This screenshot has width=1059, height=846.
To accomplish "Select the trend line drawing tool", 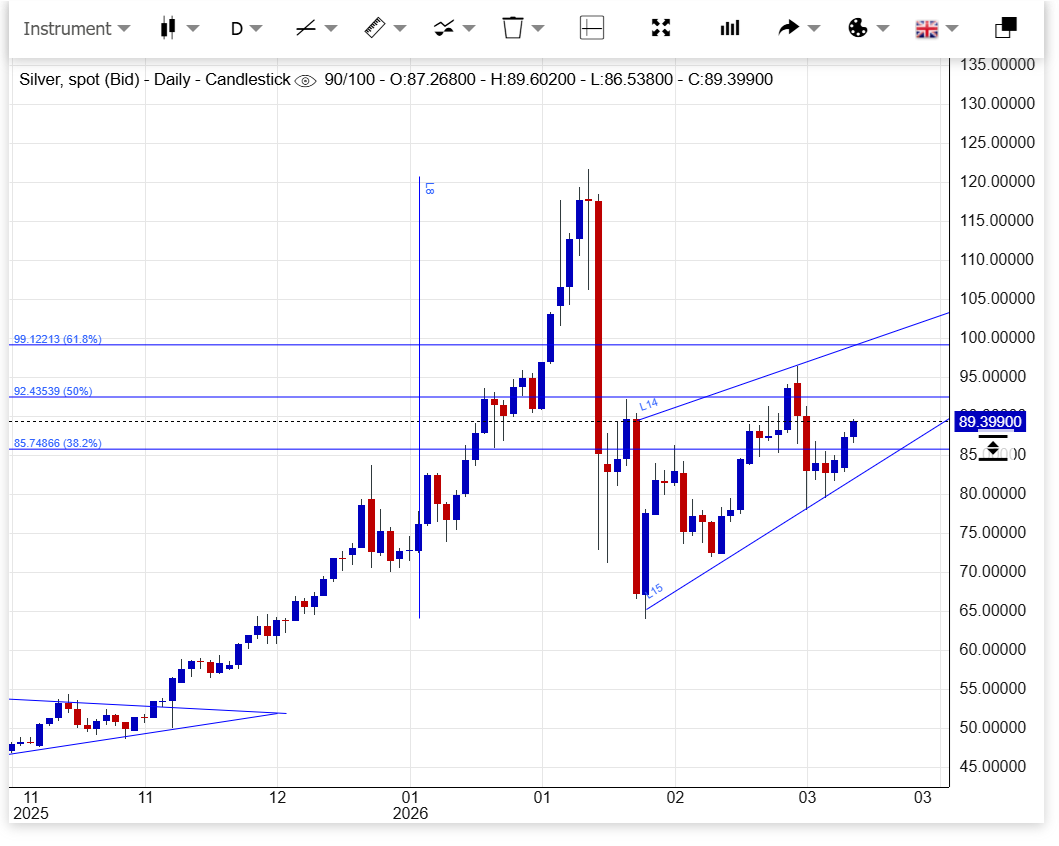I will [306, 28].
